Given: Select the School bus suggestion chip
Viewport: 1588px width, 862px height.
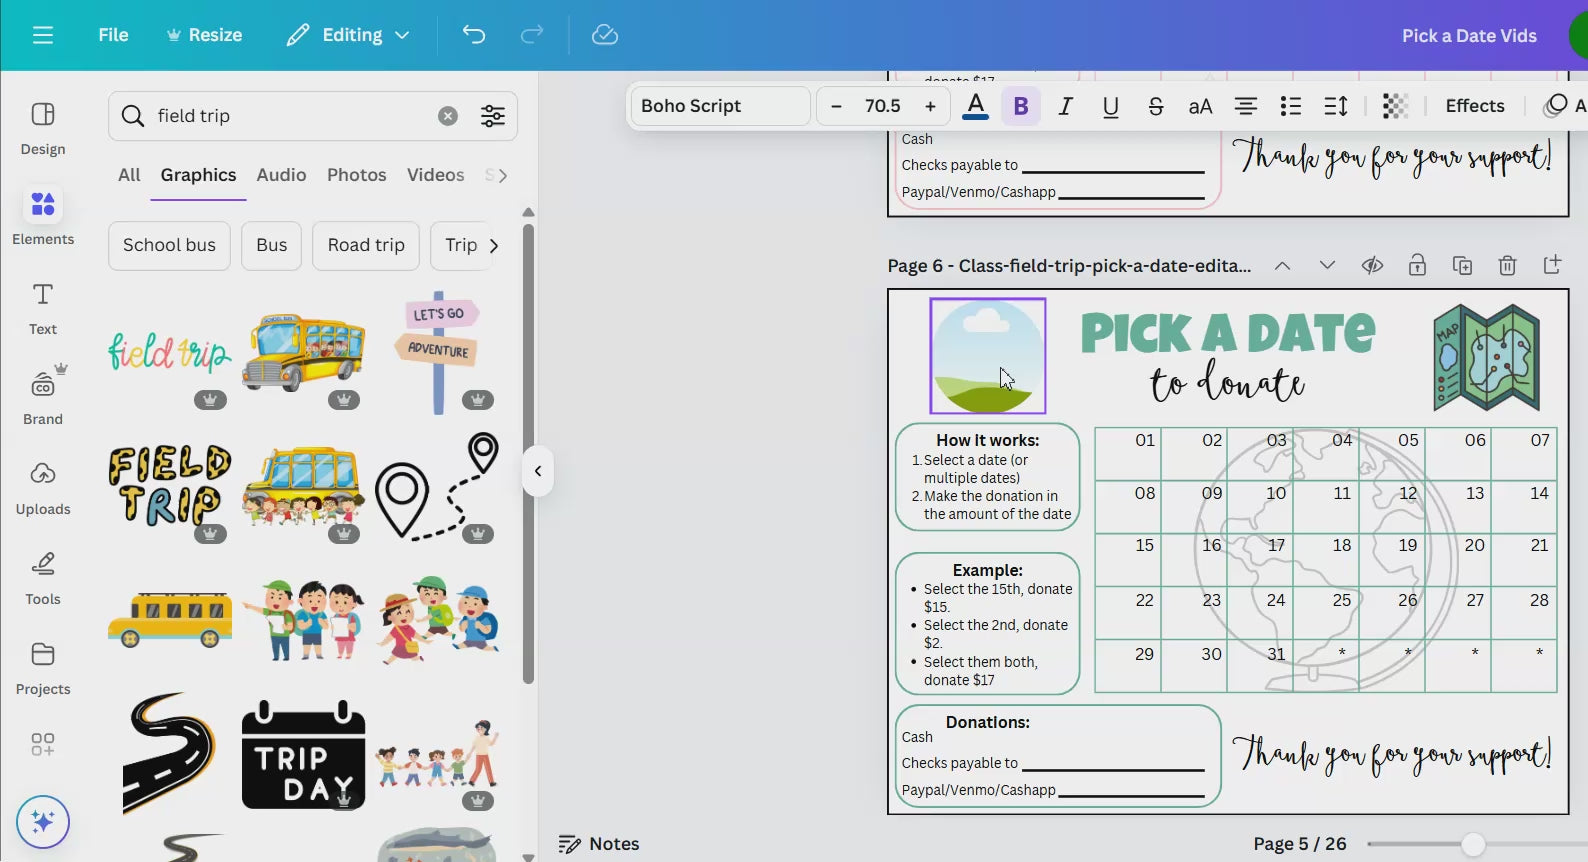Looking at the screenshot, I should tap(169, 245).
